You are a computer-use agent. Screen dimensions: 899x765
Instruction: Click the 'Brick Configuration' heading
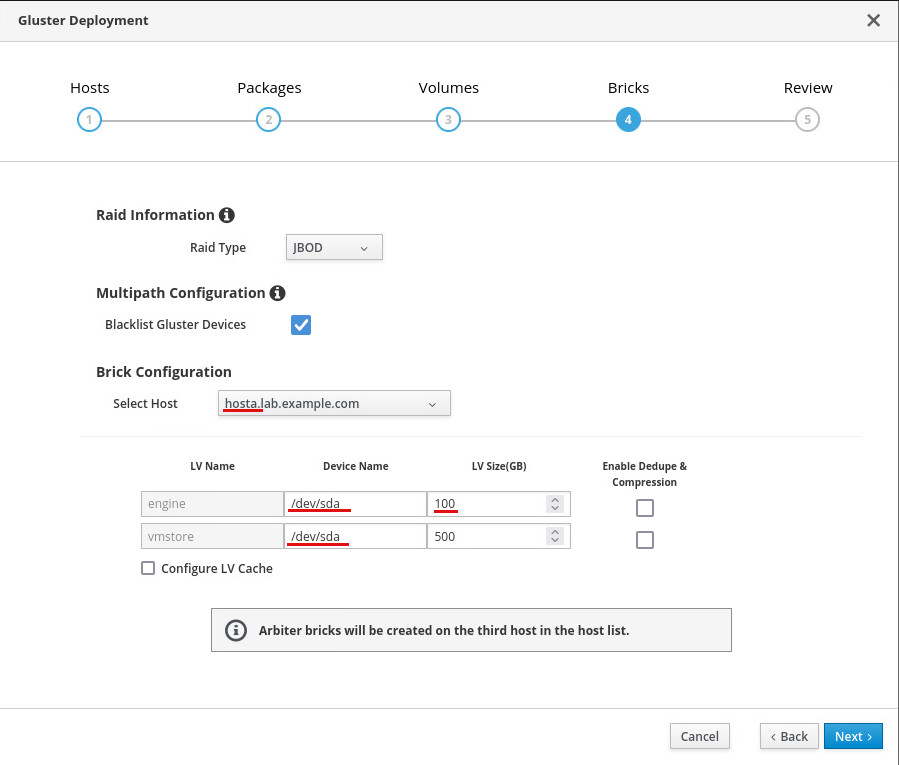click(x=164, y=372)
